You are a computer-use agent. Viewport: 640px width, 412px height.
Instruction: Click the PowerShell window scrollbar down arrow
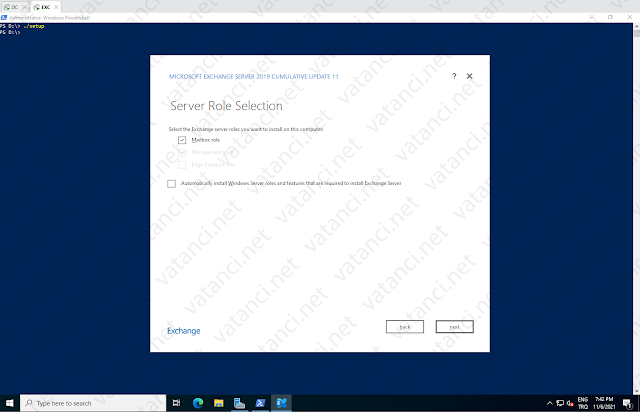pos(636,391)
